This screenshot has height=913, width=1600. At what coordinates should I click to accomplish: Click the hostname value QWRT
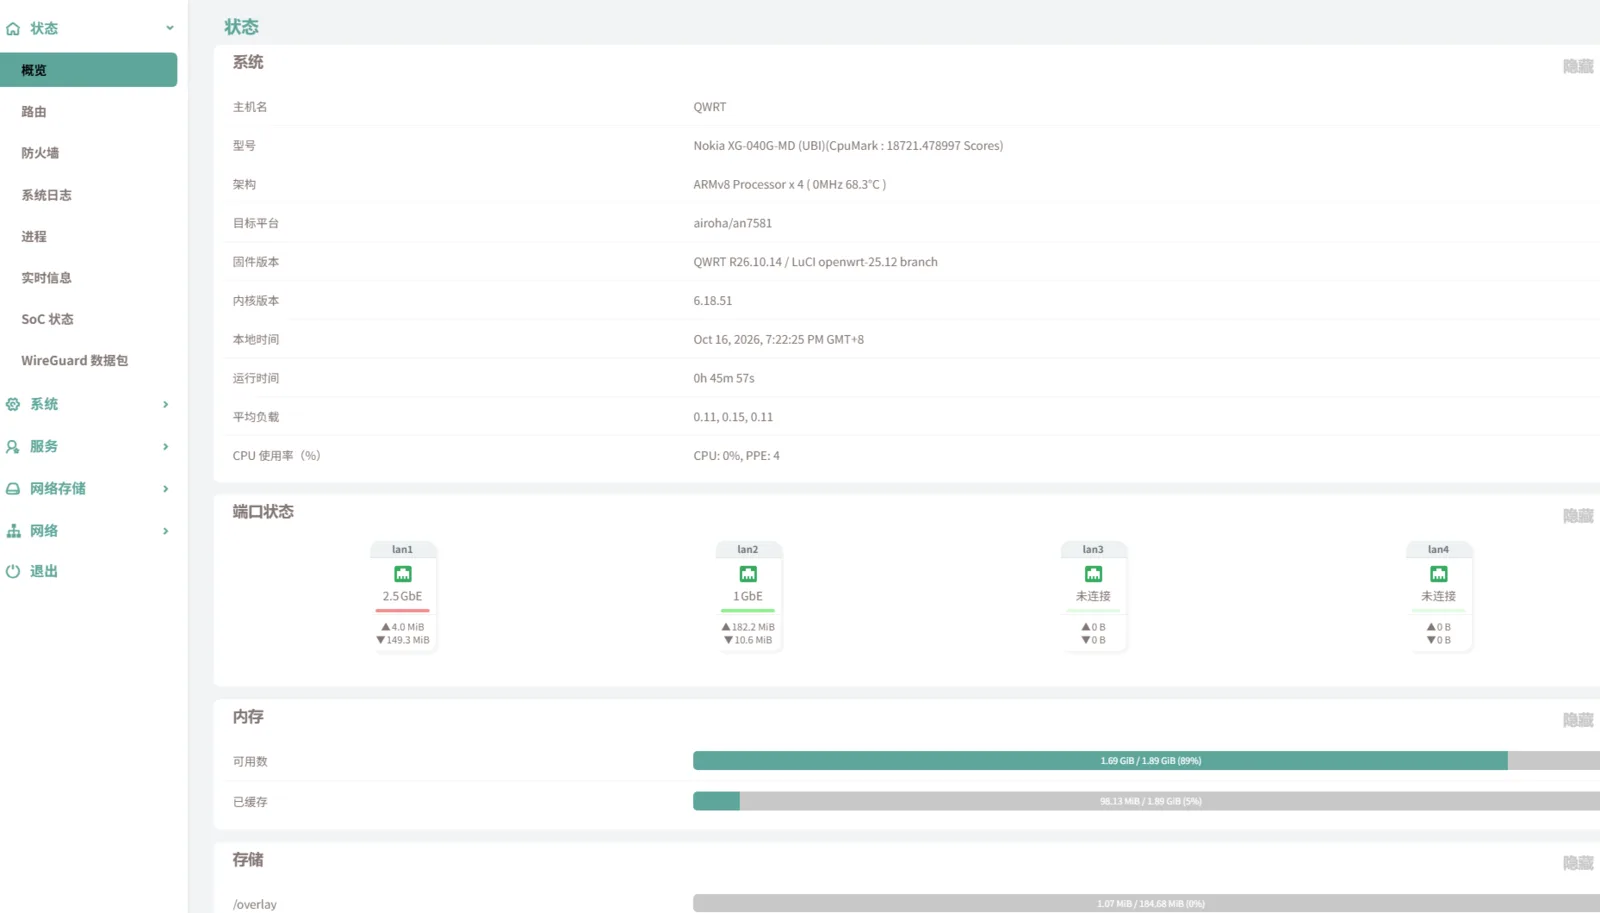710,107
